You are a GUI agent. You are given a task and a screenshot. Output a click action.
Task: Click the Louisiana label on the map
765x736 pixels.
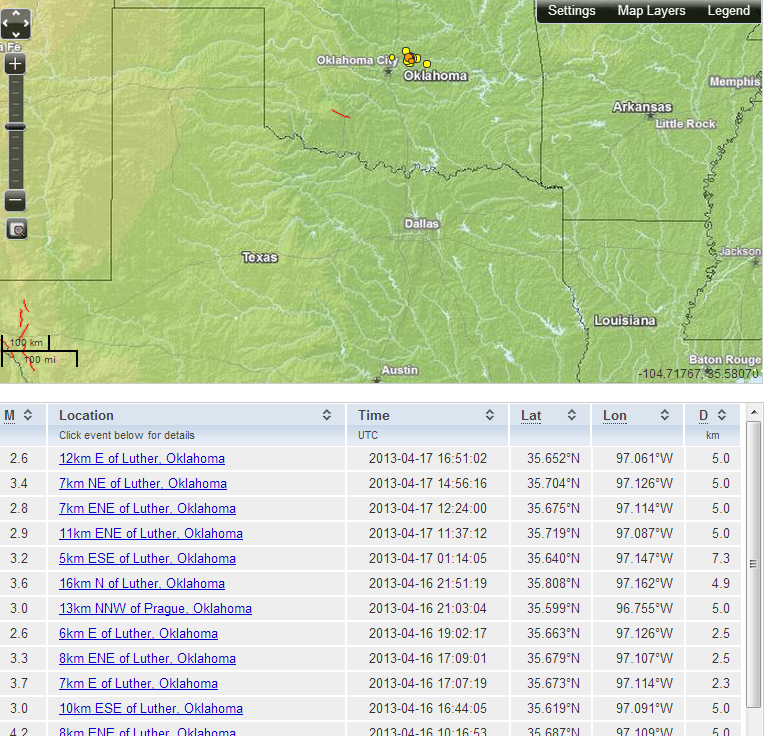click(x=624, y=320)
